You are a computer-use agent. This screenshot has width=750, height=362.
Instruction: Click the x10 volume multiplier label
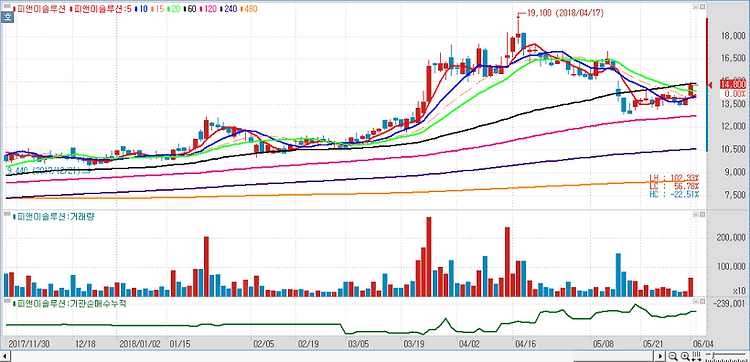click(x=739, y=290)
